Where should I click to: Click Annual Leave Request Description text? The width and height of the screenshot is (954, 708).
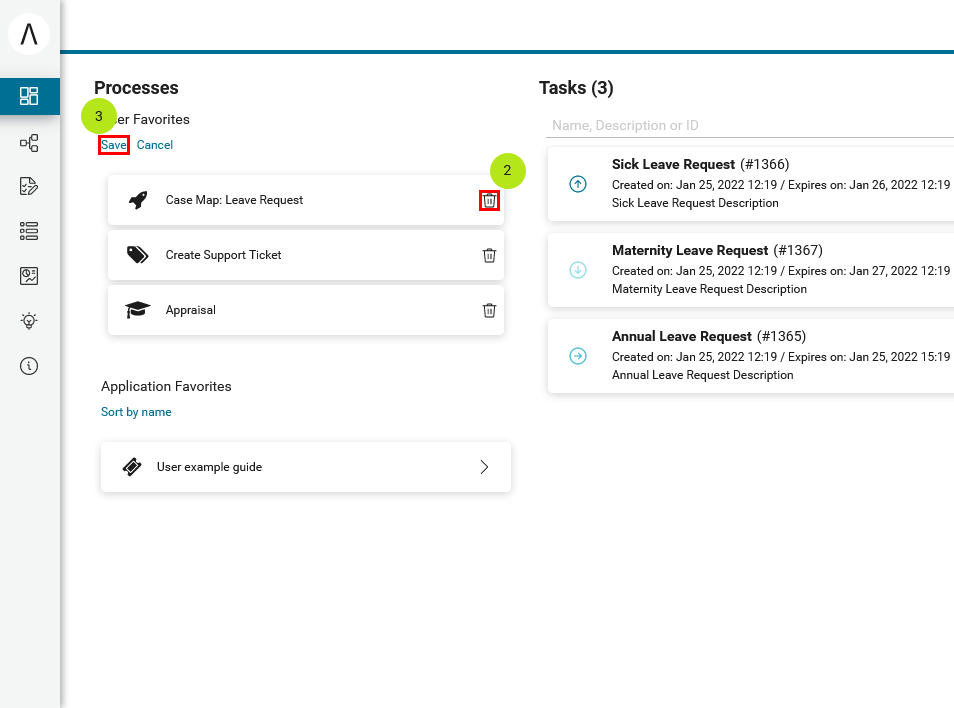[703, 375]
